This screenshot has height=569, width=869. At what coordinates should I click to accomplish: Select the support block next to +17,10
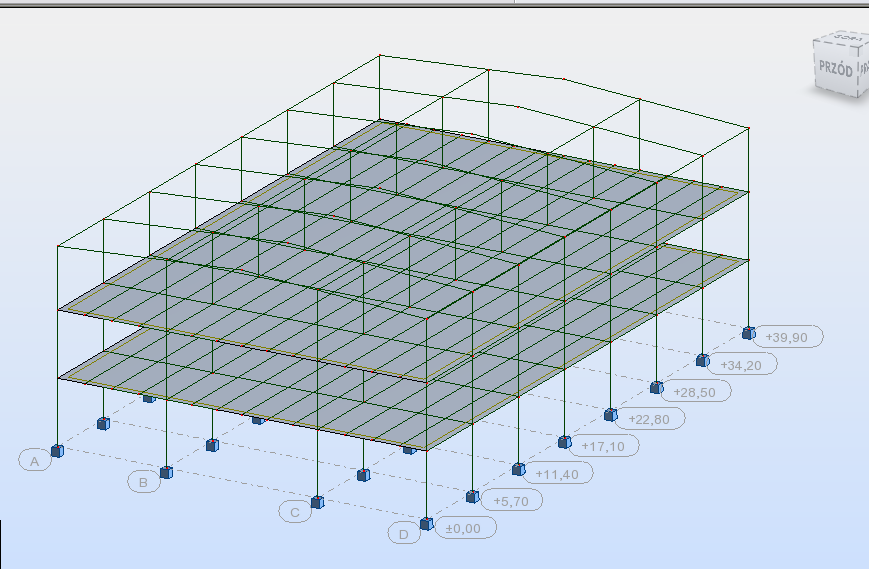click(564, 442)
